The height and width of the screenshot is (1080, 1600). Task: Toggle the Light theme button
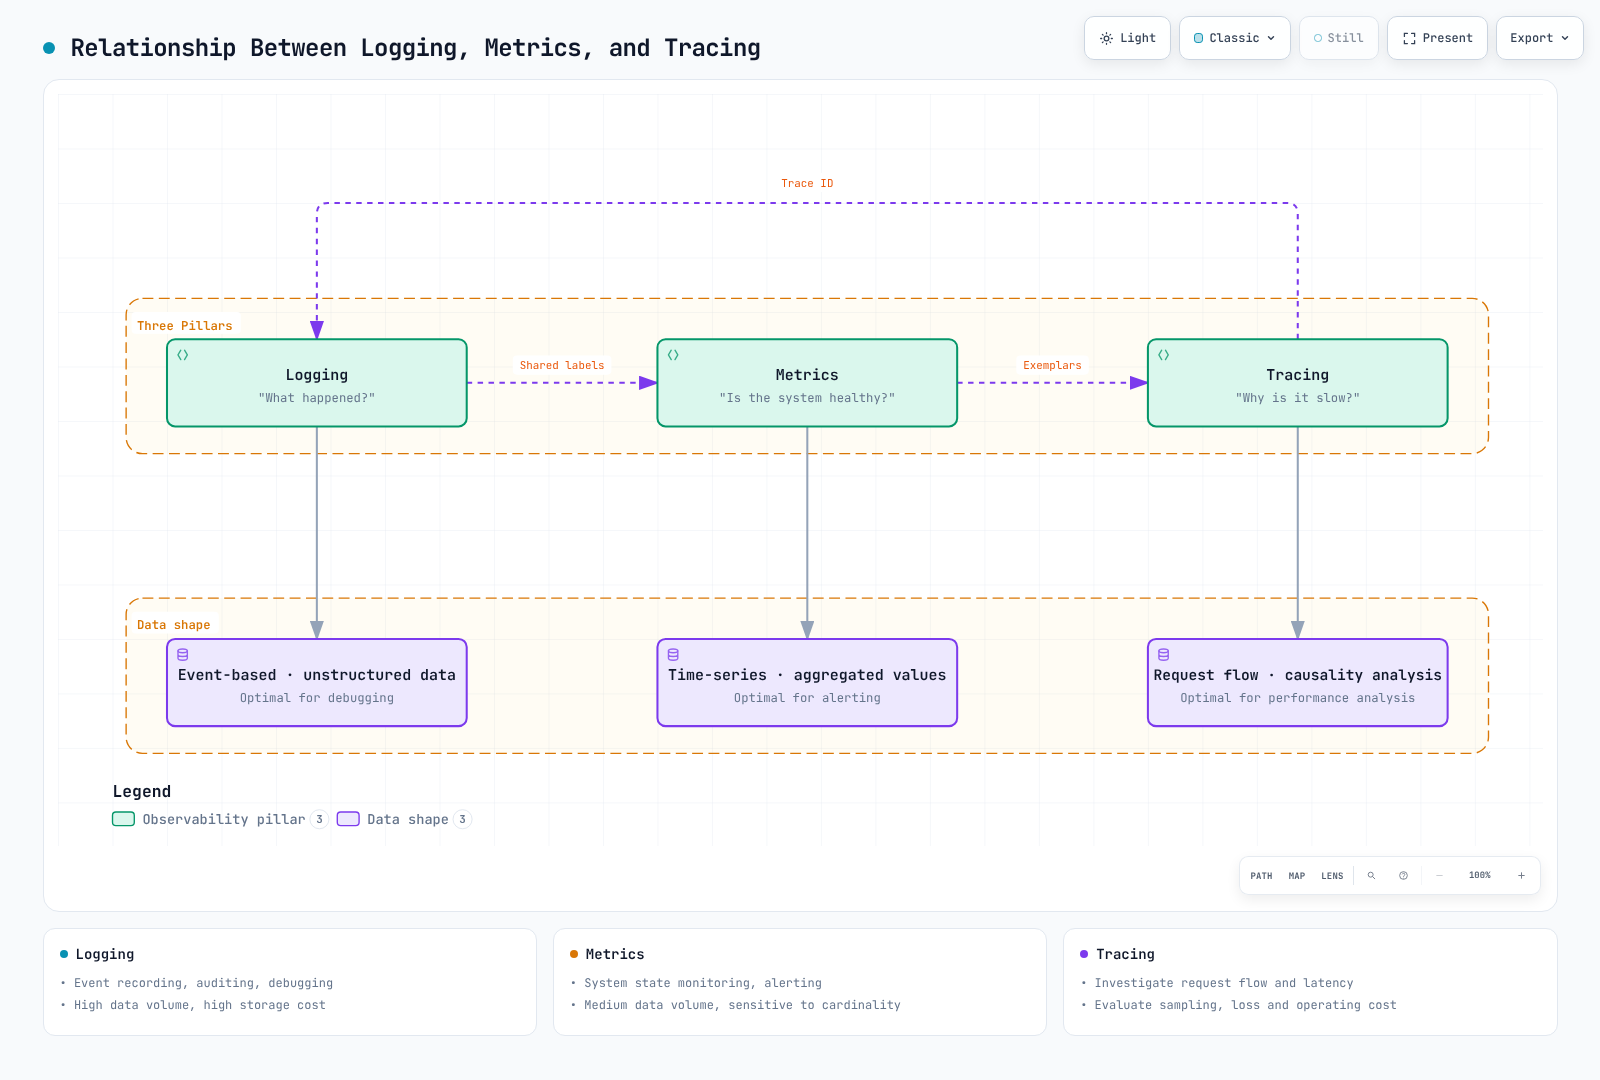pyautogui.click(x=1127, y=38)
